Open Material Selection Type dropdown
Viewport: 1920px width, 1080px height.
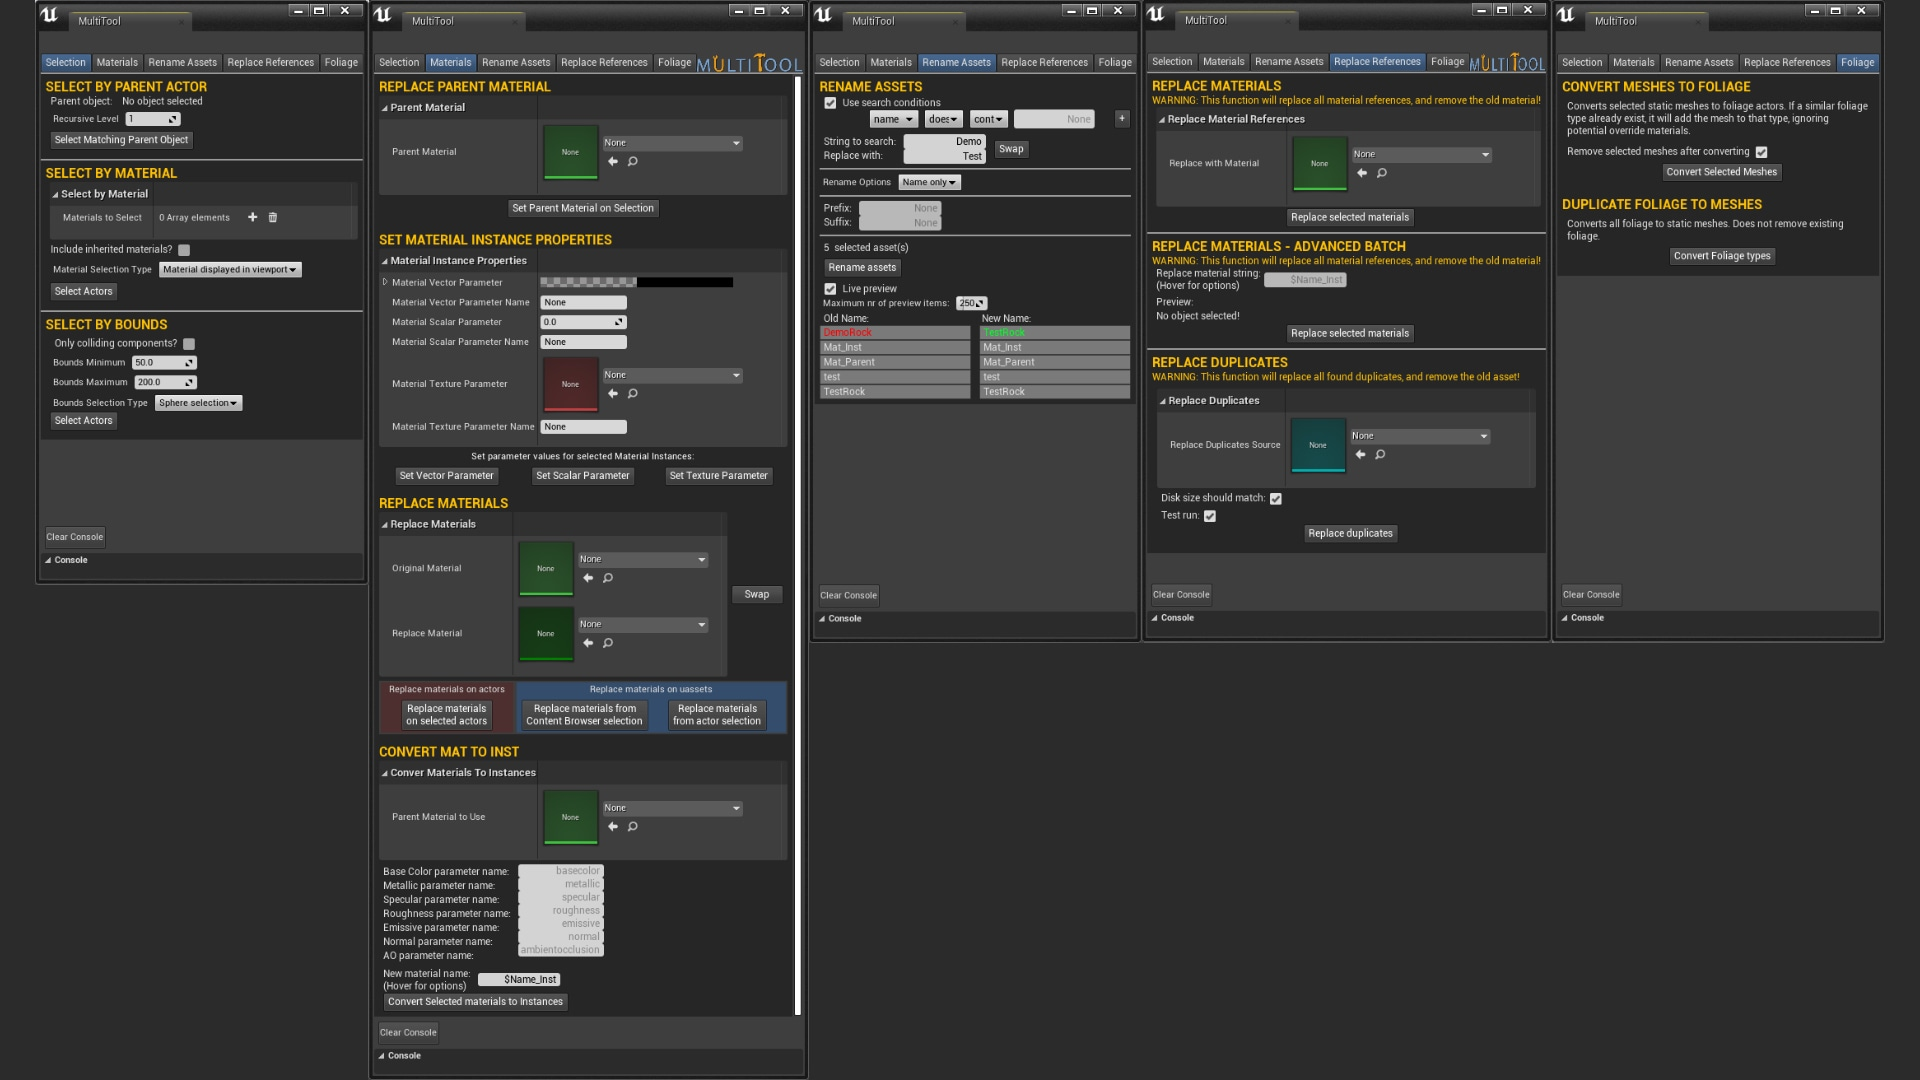230,270
